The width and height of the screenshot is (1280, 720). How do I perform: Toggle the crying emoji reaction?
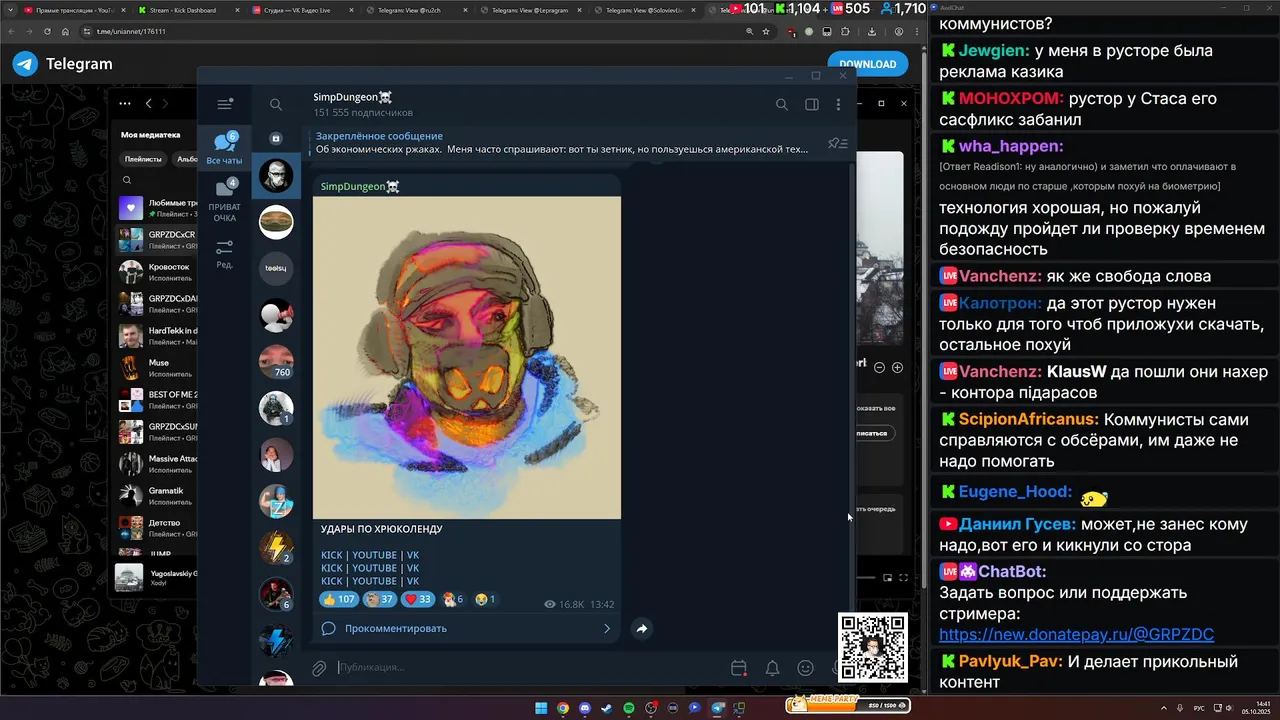click(485, 599)
